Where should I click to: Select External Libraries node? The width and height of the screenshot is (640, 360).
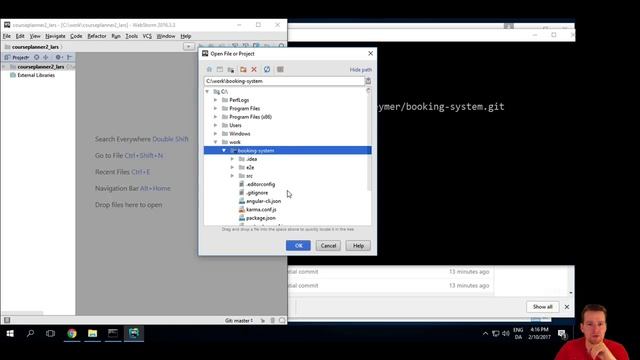pos(32,75)
